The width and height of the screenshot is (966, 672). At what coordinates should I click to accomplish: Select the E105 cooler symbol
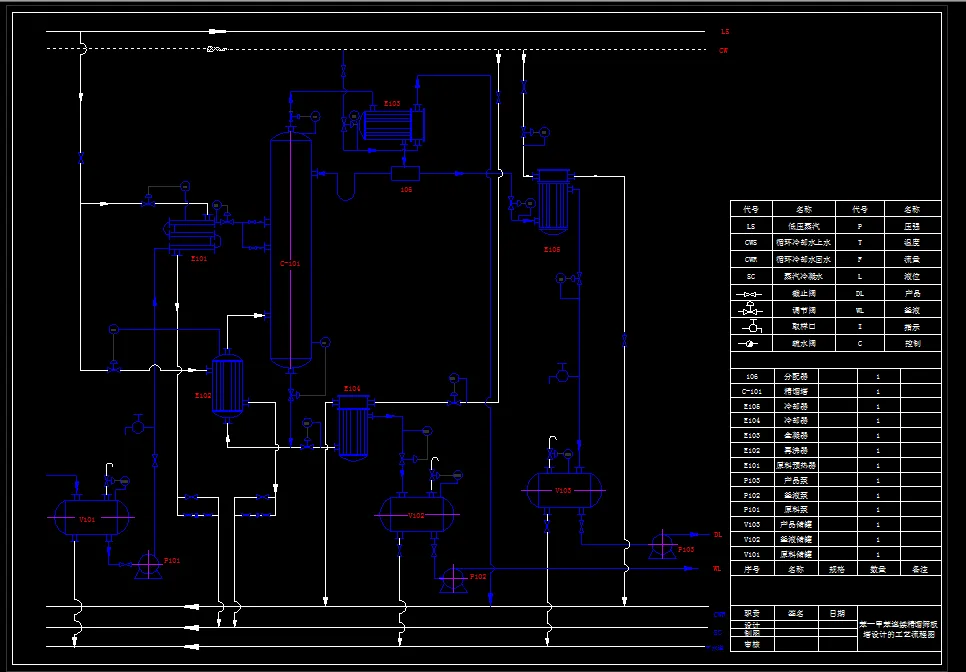click(553, 202)
